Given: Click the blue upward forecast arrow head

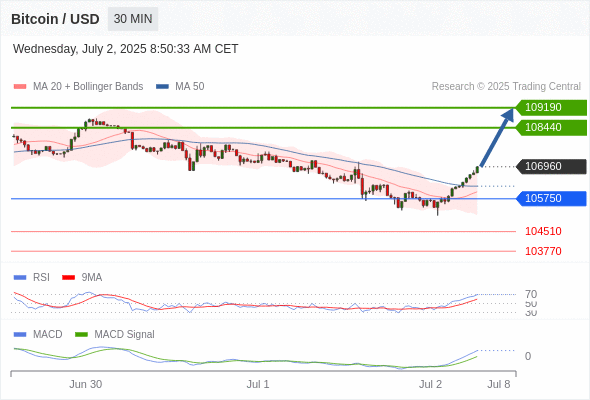Looking at the screenshot, I should tap(509, 114).
